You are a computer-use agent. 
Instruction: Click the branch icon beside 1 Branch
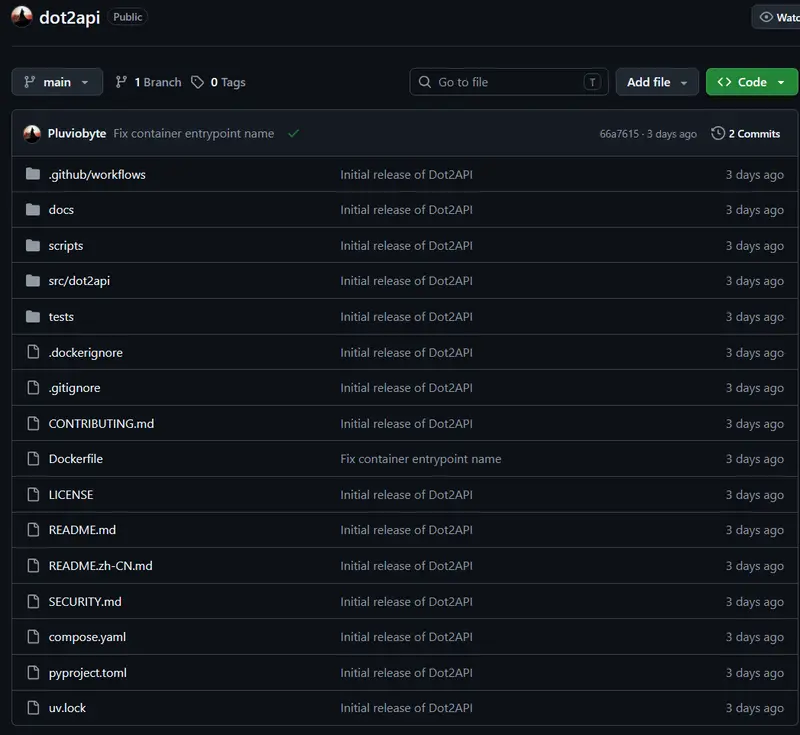121,82
